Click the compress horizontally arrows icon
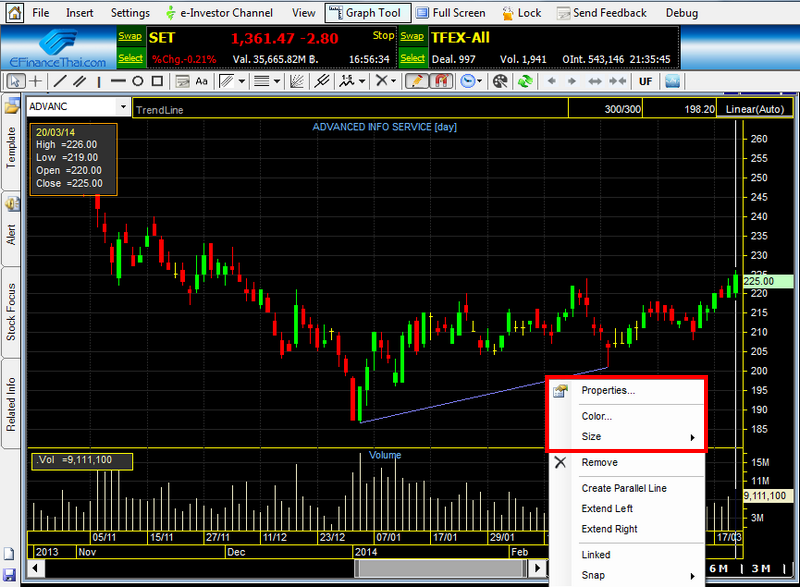This screenshot has width=800, height=587. 617,81
